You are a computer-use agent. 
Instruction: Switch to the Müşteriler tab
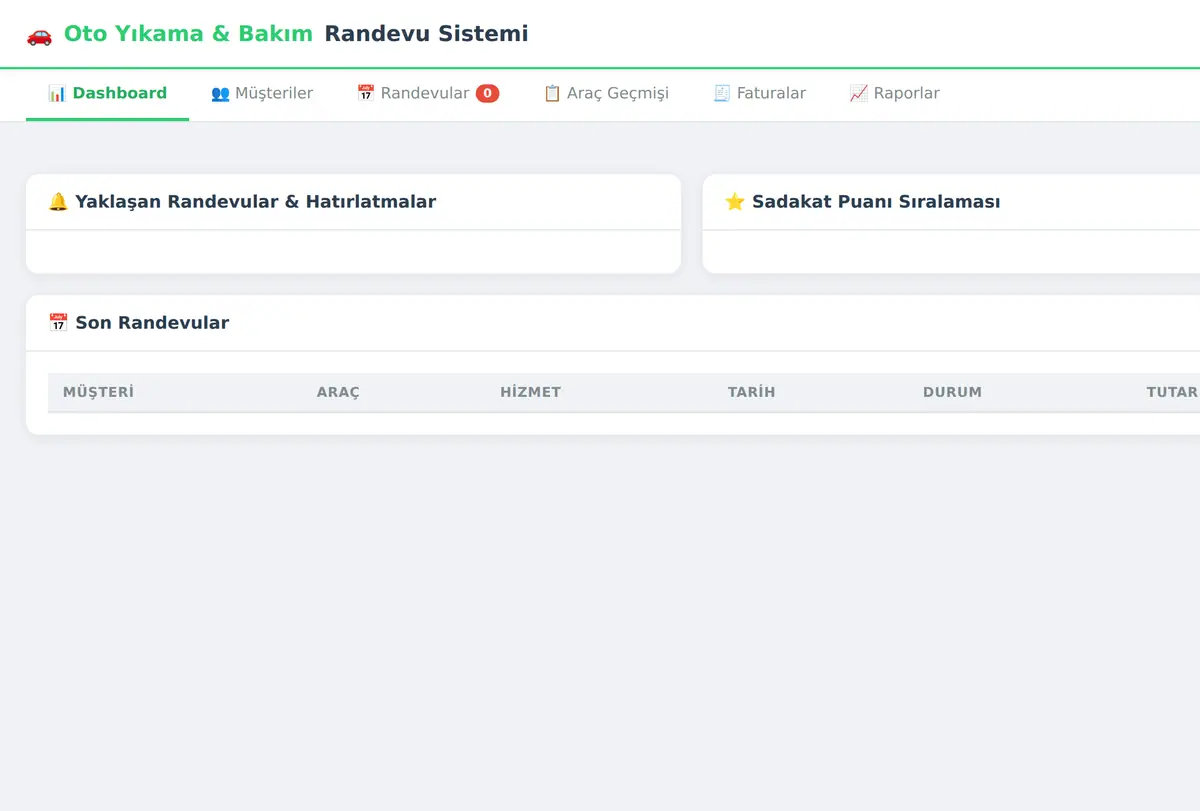tap(262, 94)
